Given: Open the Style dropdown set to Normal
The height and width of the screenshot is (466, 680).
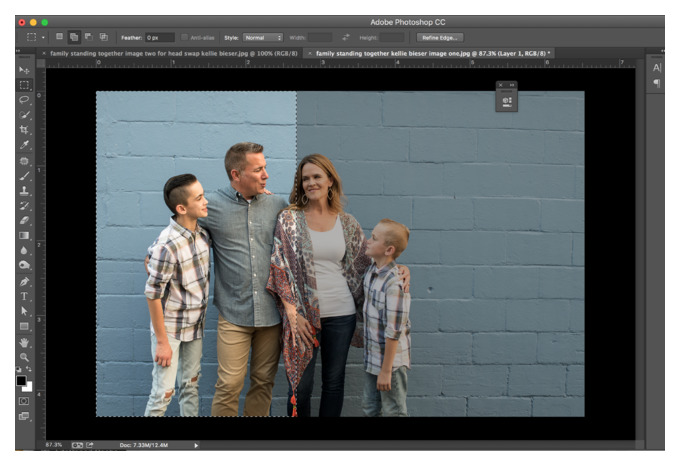Looking at the screenshot, I should tap(263, 38).
